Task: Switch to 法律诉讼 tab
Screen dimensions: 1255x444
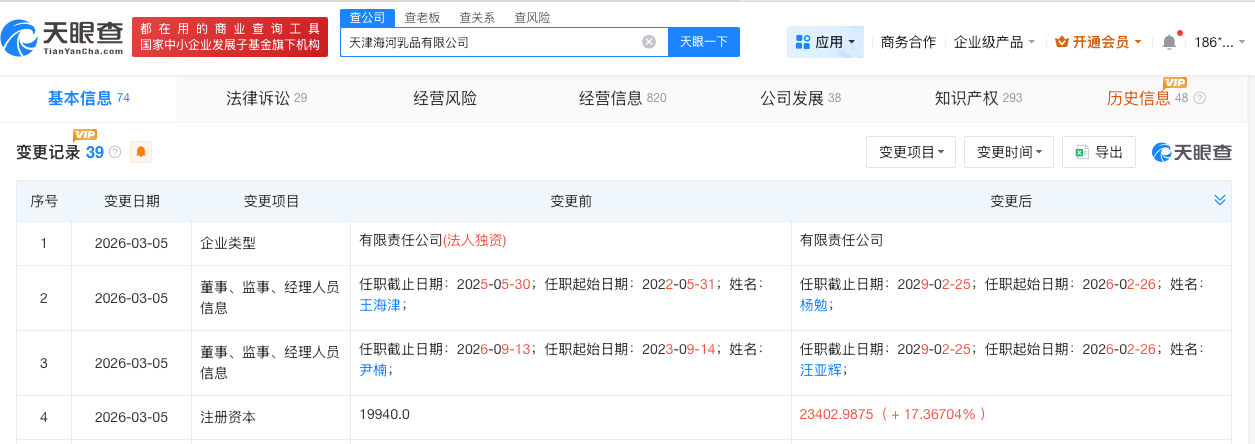Action: point(266,98)
